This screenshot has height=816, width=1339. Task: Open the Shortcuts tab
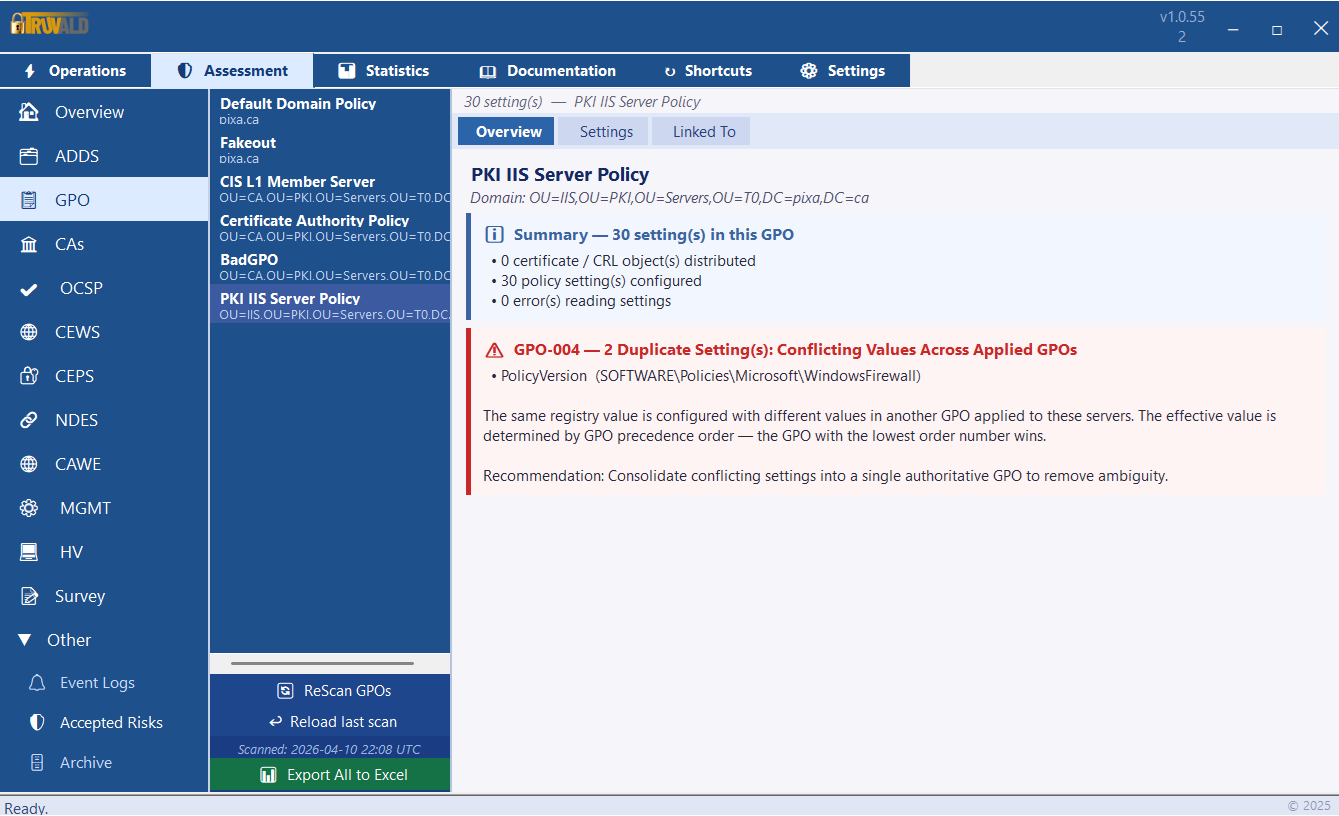click(x=708, y=71)
